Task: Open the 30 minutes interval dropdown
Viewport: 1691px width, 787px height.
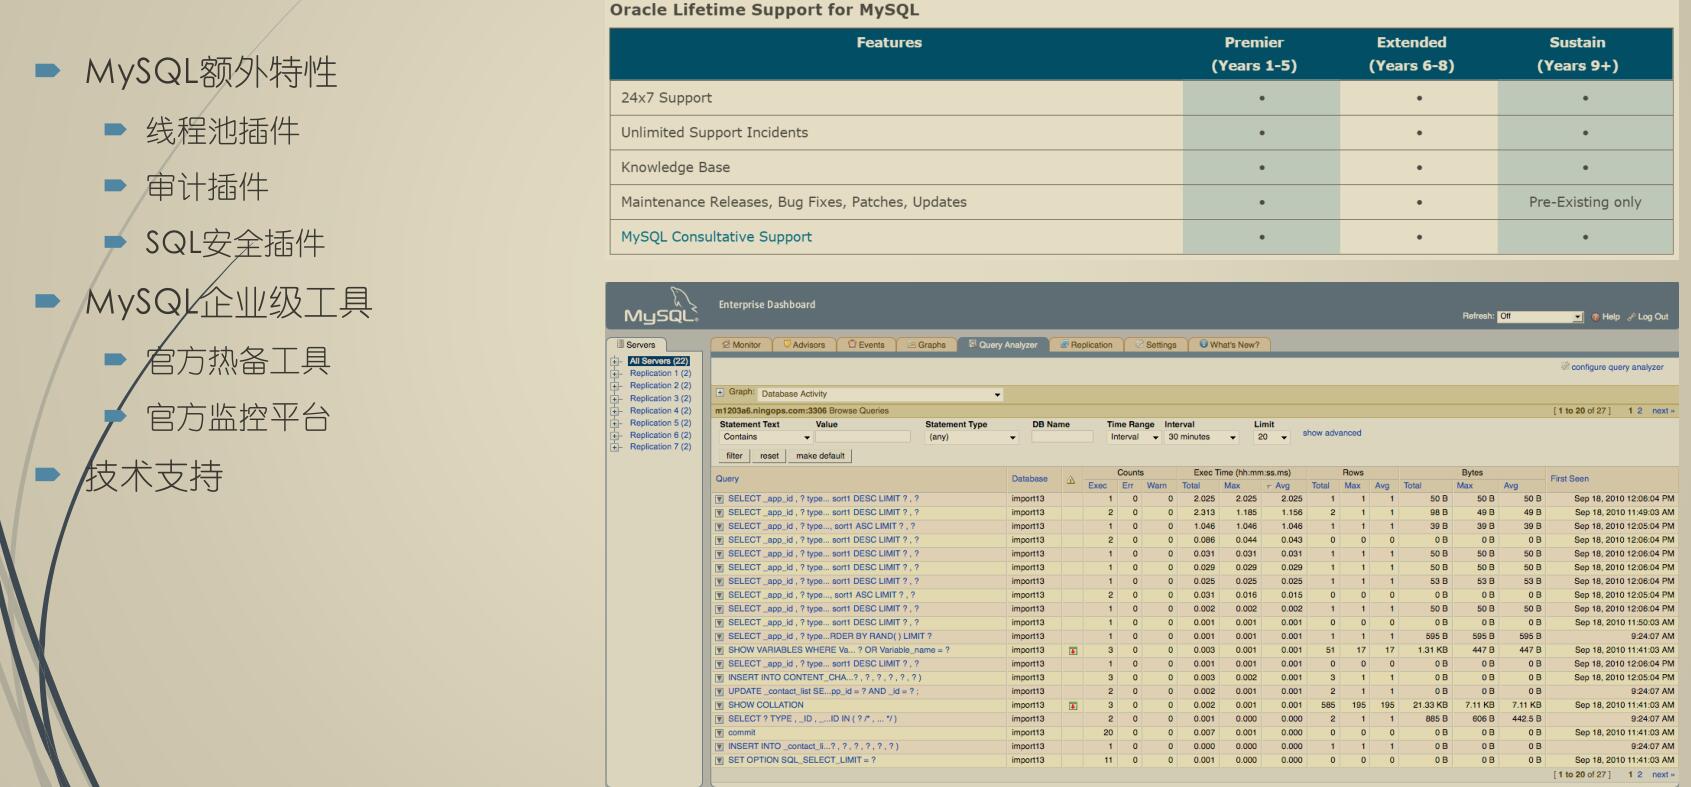Action: tap(1202, 437)
